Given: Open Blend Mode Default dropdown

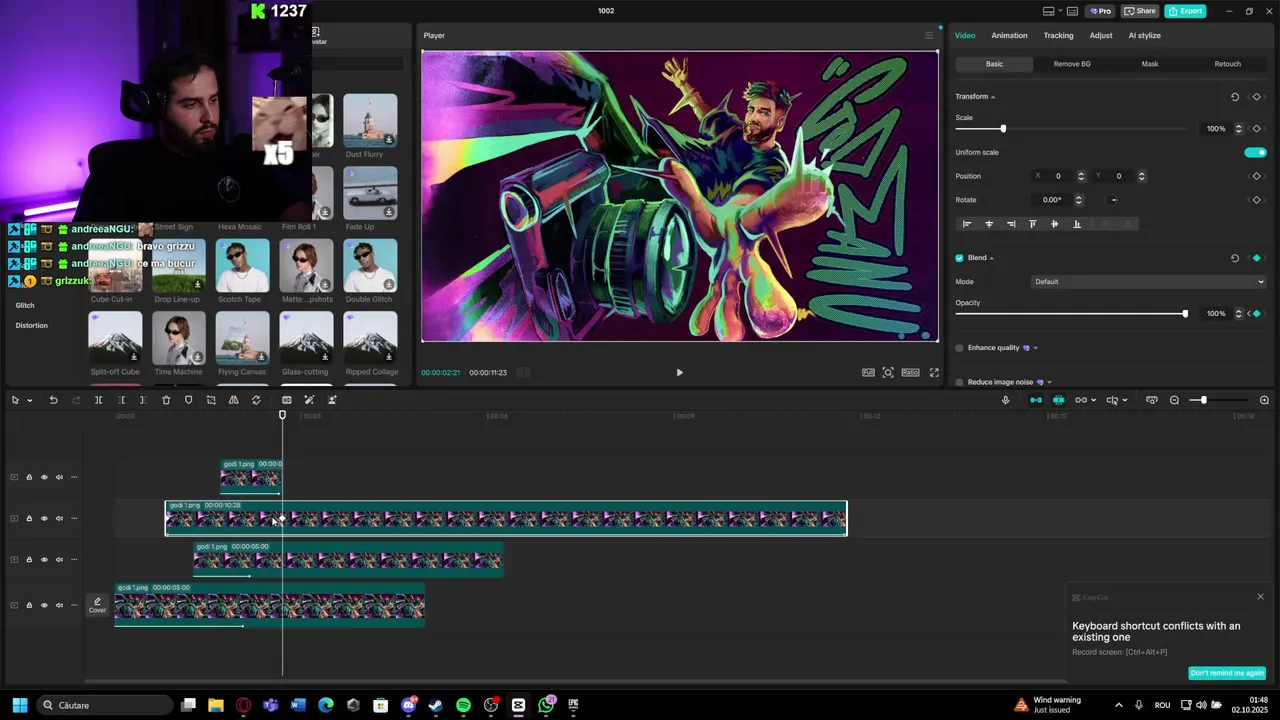Looking at the screenshot, I should point(1148,282).
